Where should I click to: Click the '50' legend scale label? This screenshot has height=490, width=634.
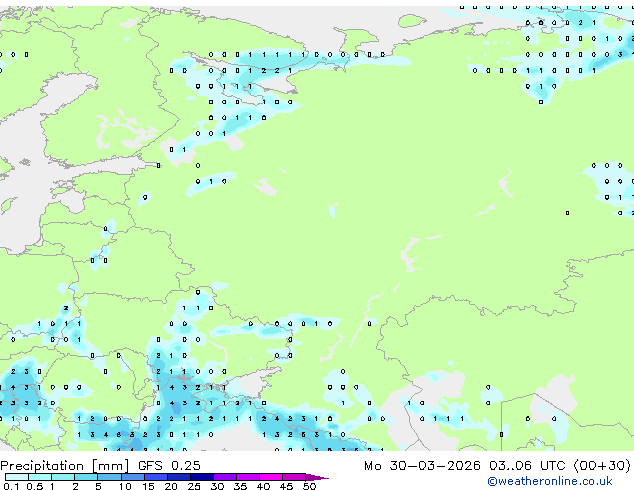pyautogui.click(x=310, y=486)
